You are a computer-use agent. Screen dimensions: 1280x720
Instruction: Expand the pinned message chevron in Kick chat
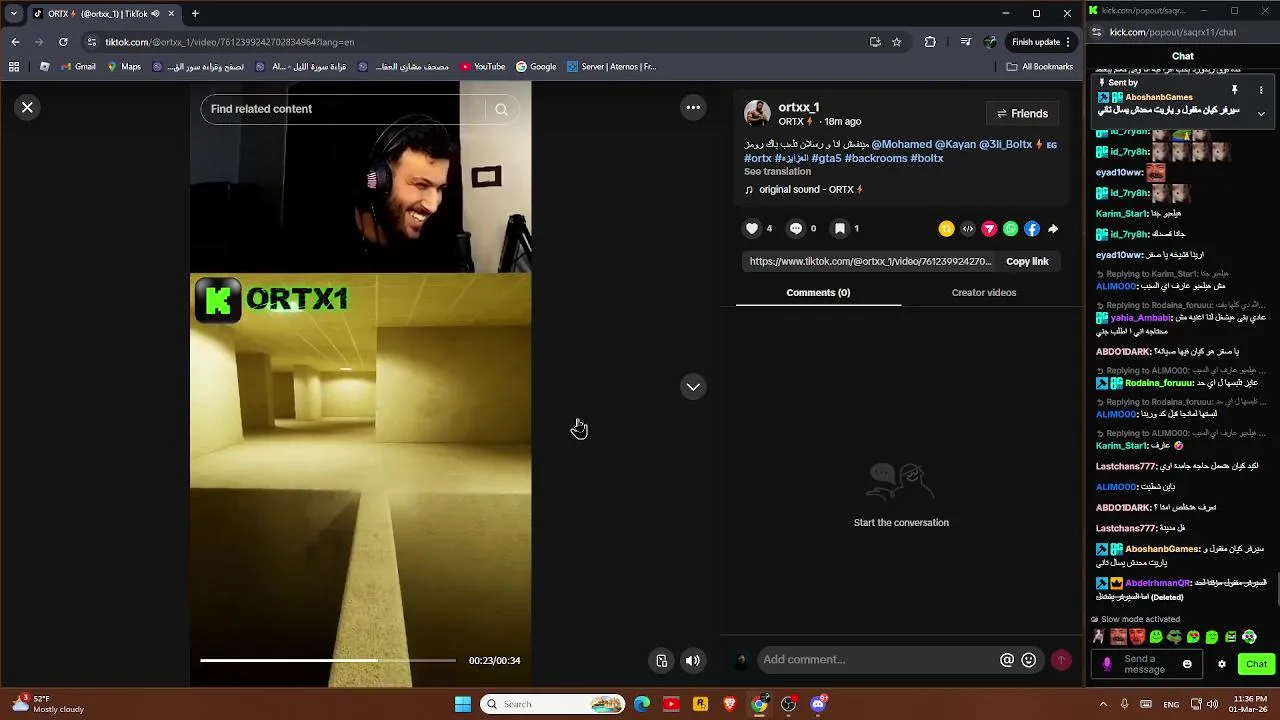[x=1261, y=113]
